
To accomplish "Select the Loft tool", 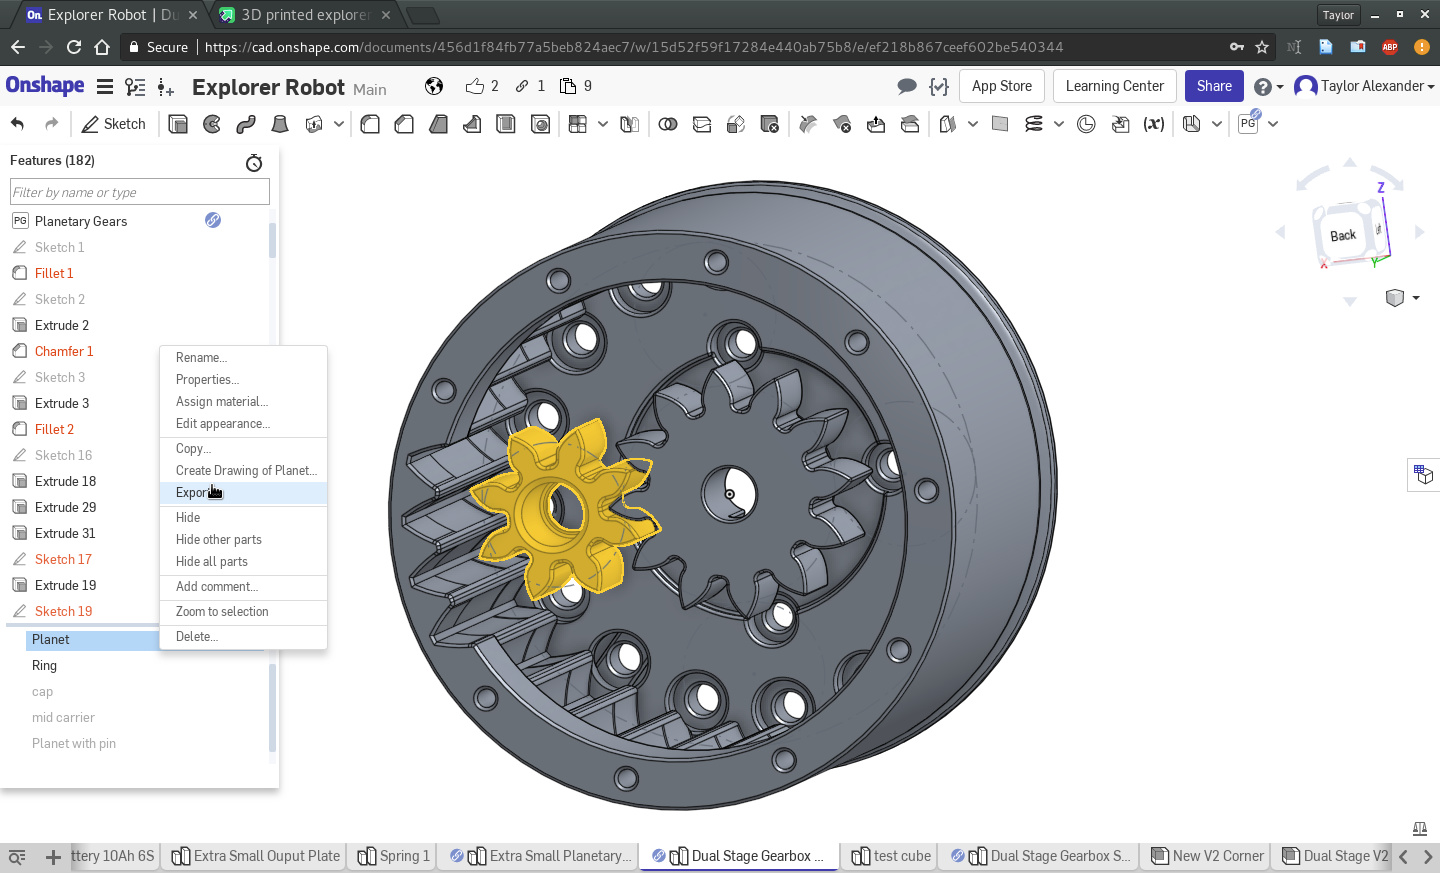I will [x=280, y=124].
